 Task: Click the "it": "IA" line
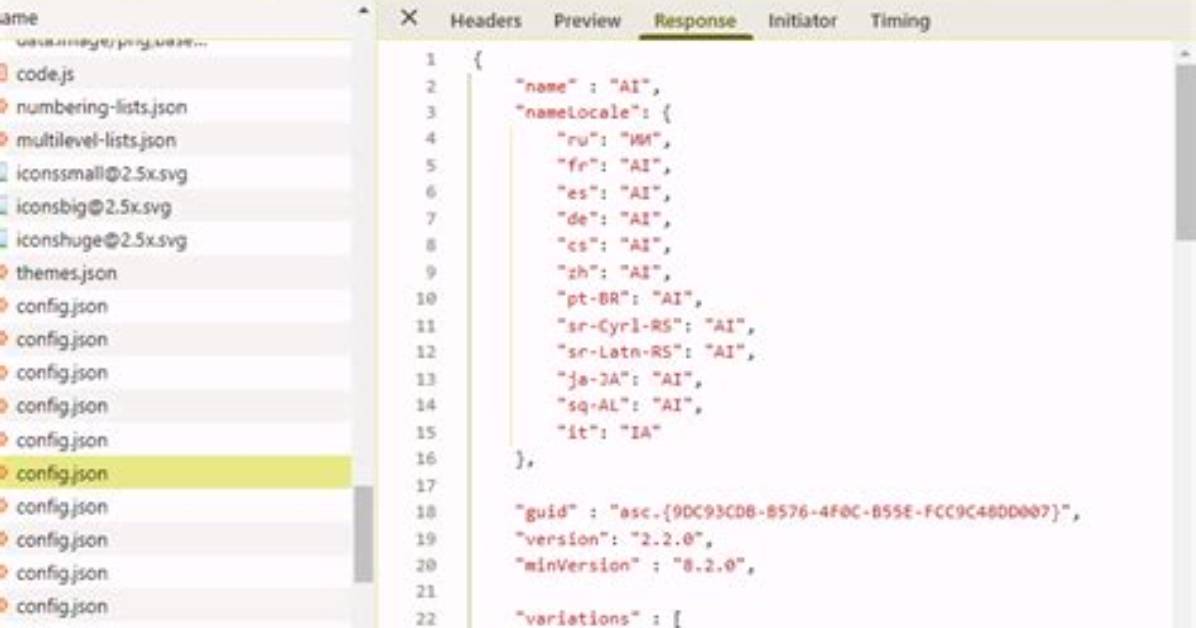click(x=609, y=433)
